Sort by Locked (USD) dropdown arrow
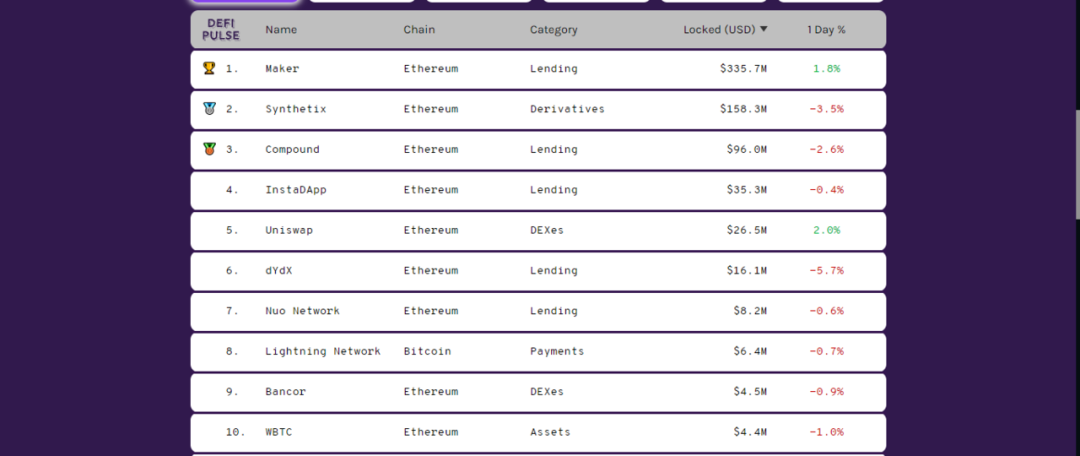 tap(764, 30)
